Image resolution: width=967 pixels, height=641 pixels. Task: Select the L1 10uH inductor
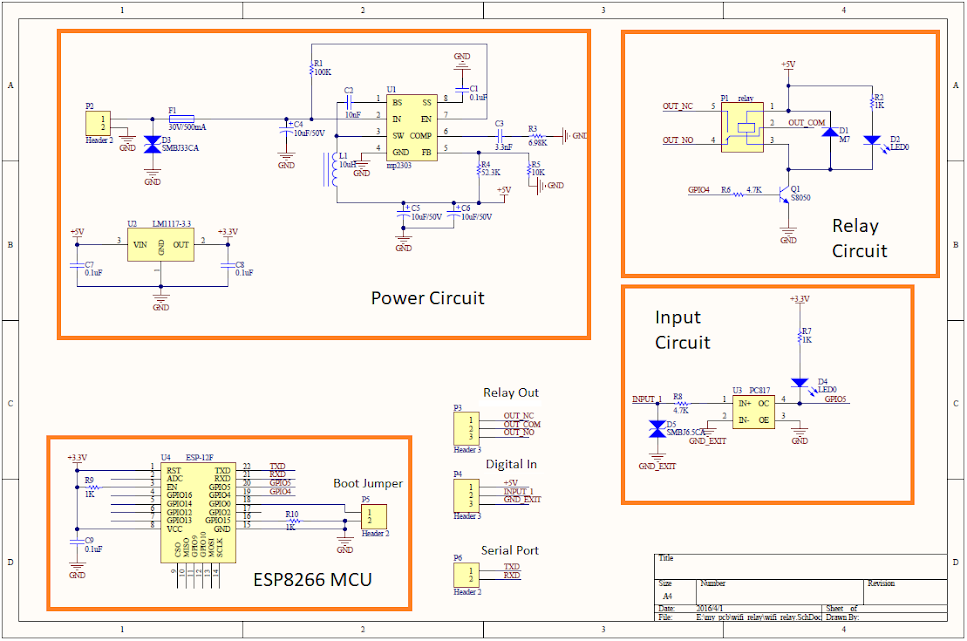click(331, 168)
